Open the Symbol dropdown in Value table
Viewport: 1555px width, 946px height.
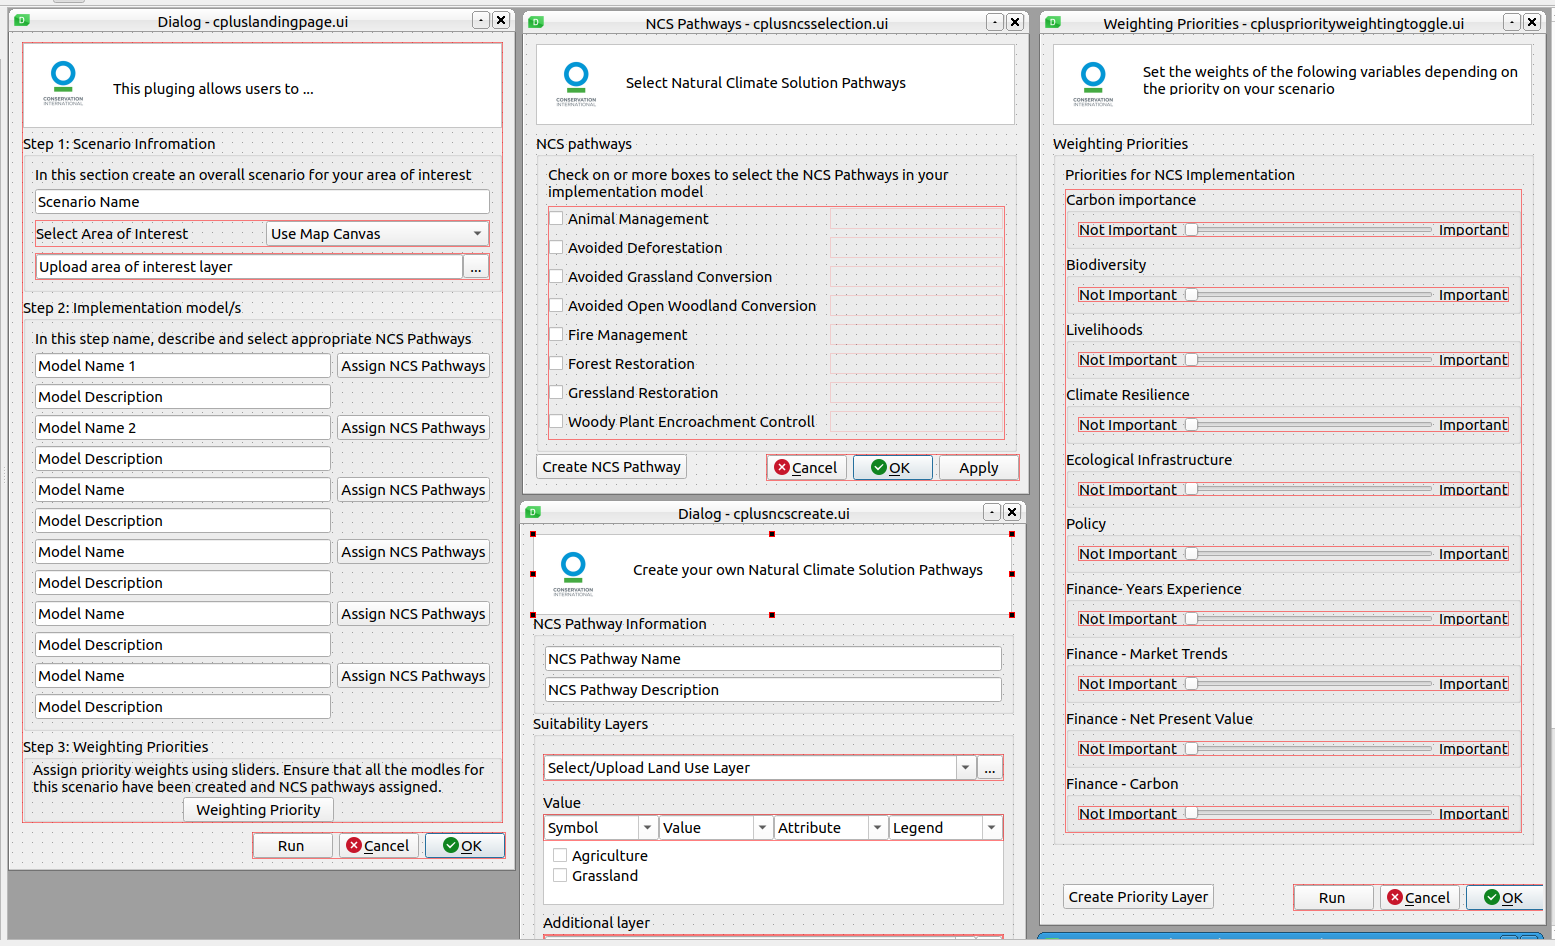648,827
